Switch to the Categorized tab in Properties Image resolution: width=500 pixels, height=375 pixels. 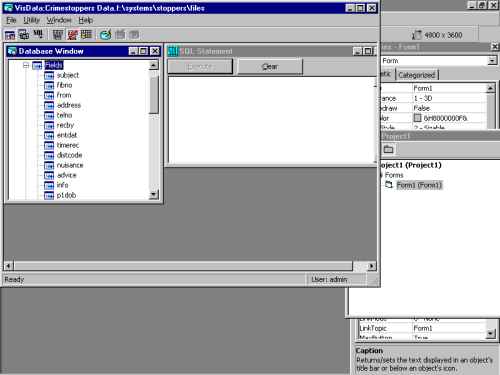[417, 75]
